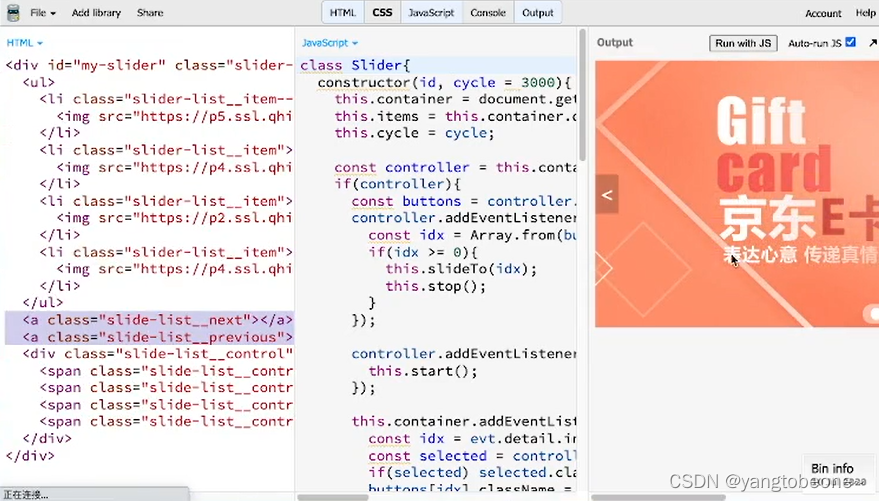Click the 'if(idx >= 0){' line

click(423, 252)
